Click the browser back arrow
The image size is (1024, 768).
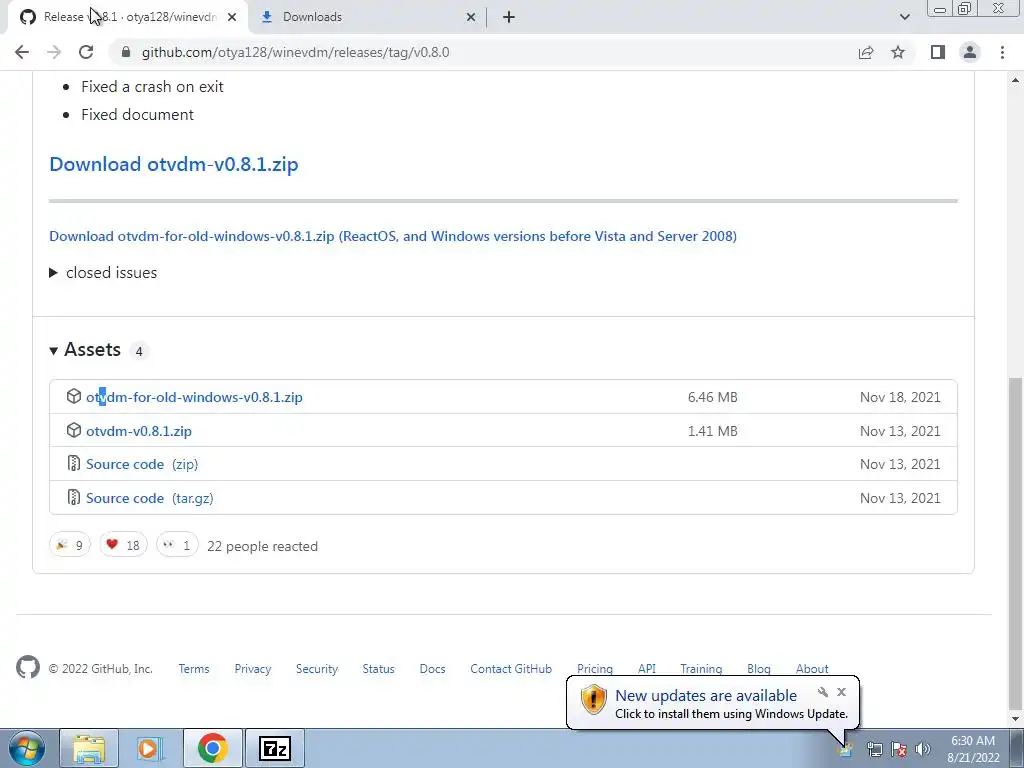[x=22, y=52]
